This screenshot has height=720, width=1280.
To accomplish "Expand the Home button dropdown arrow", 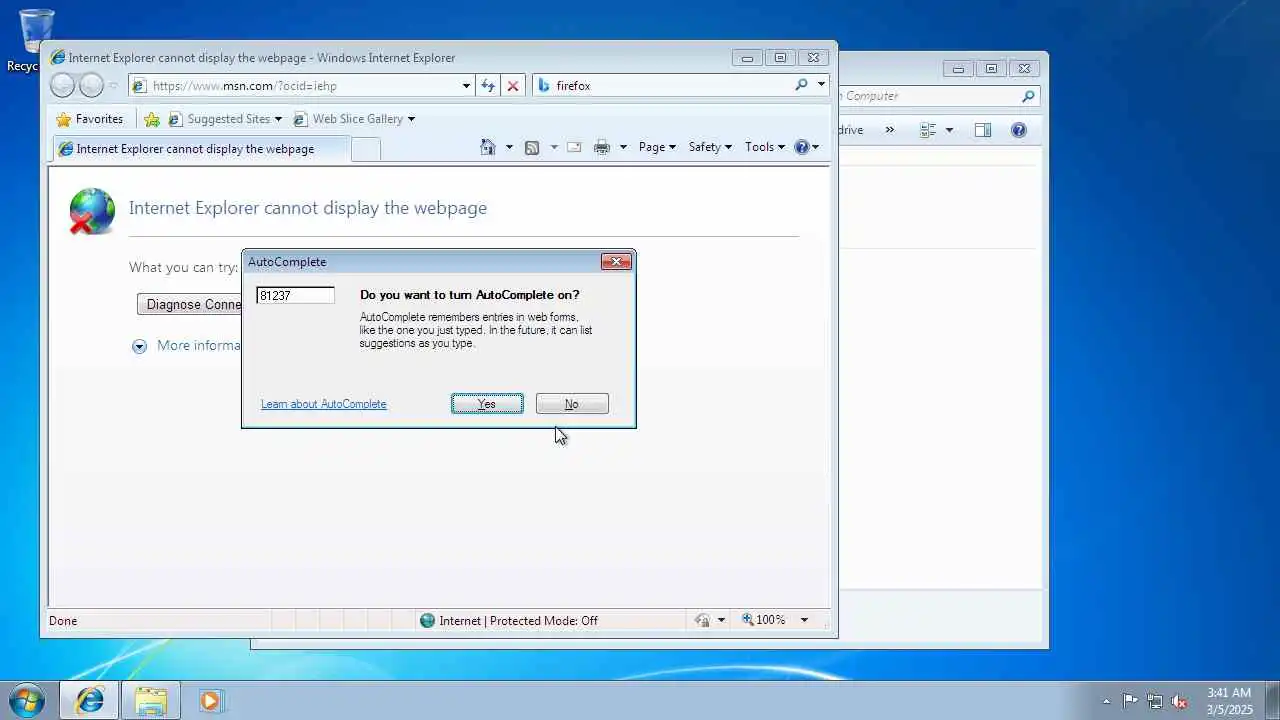I will point(509,147).
